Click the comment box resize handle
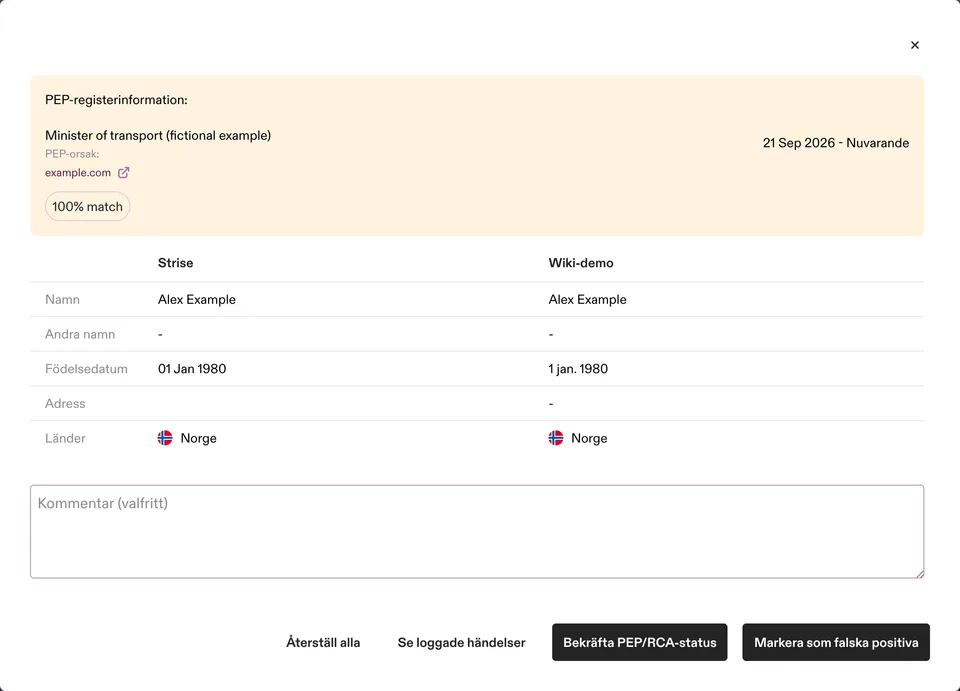 [920, 573]
